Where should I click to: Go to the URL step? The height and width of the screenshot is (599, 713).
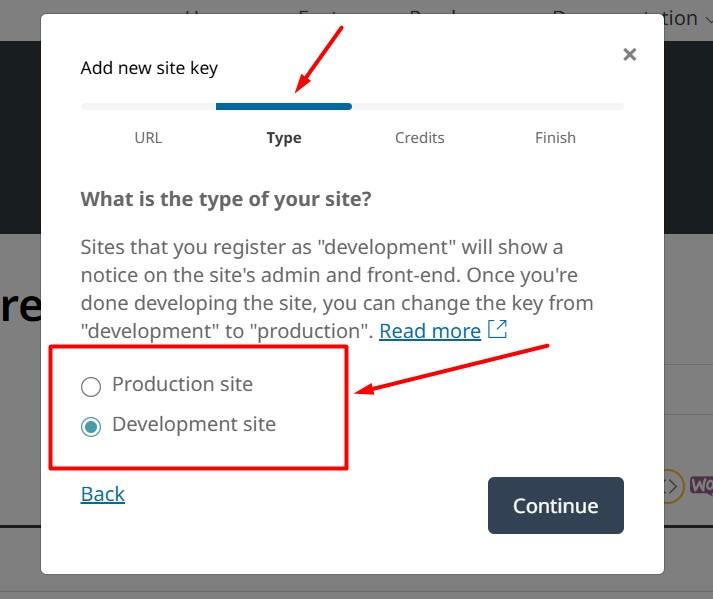click(x=148, y=138)
